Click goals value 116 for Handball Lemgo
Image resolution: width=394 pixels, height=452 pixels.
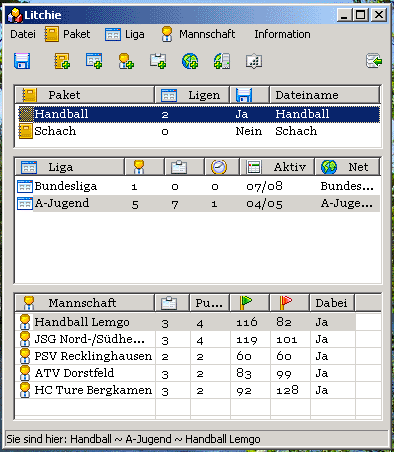pos(247,322)
